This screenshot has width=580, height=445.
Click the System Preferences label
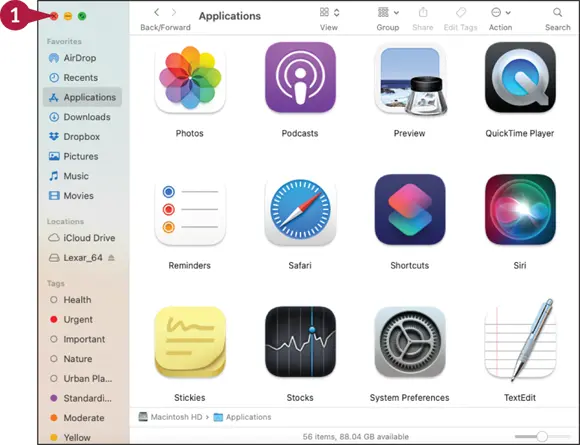tap(409, 398)
